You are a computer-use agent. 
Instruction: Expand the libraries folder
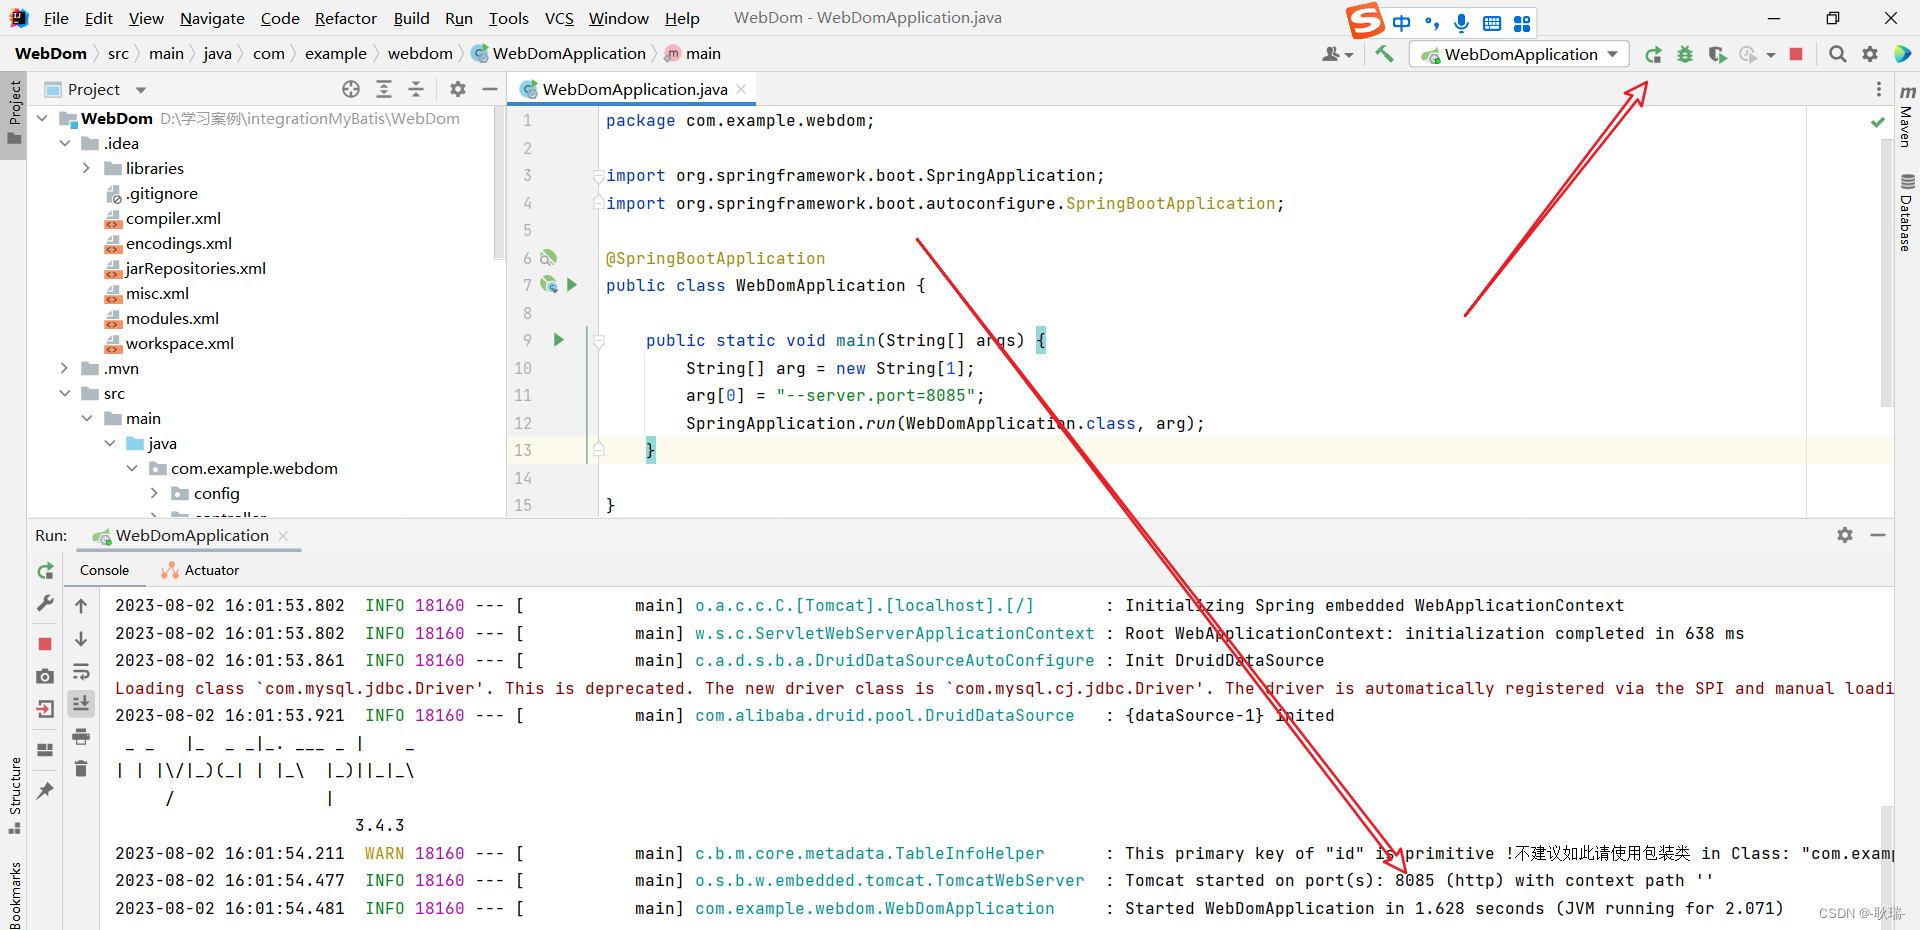pos(86,168)
